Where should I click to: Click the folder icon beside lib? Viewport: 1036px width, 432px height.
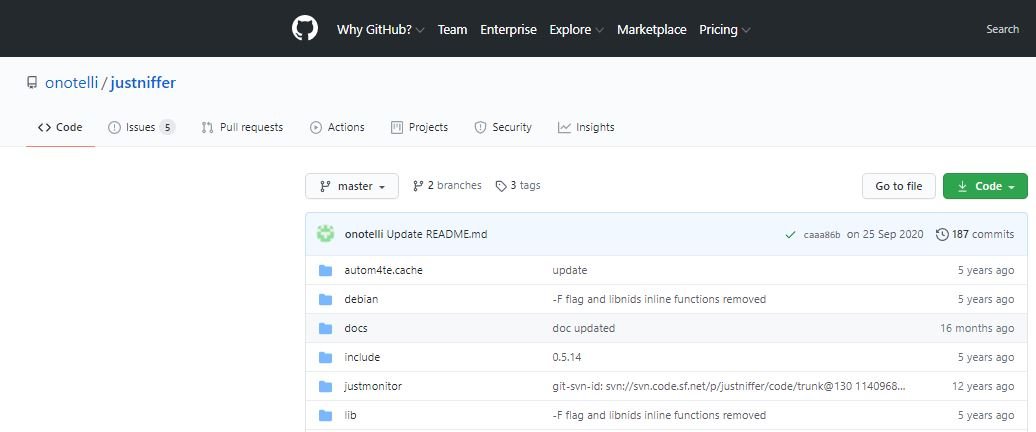[x=325, y=415]
